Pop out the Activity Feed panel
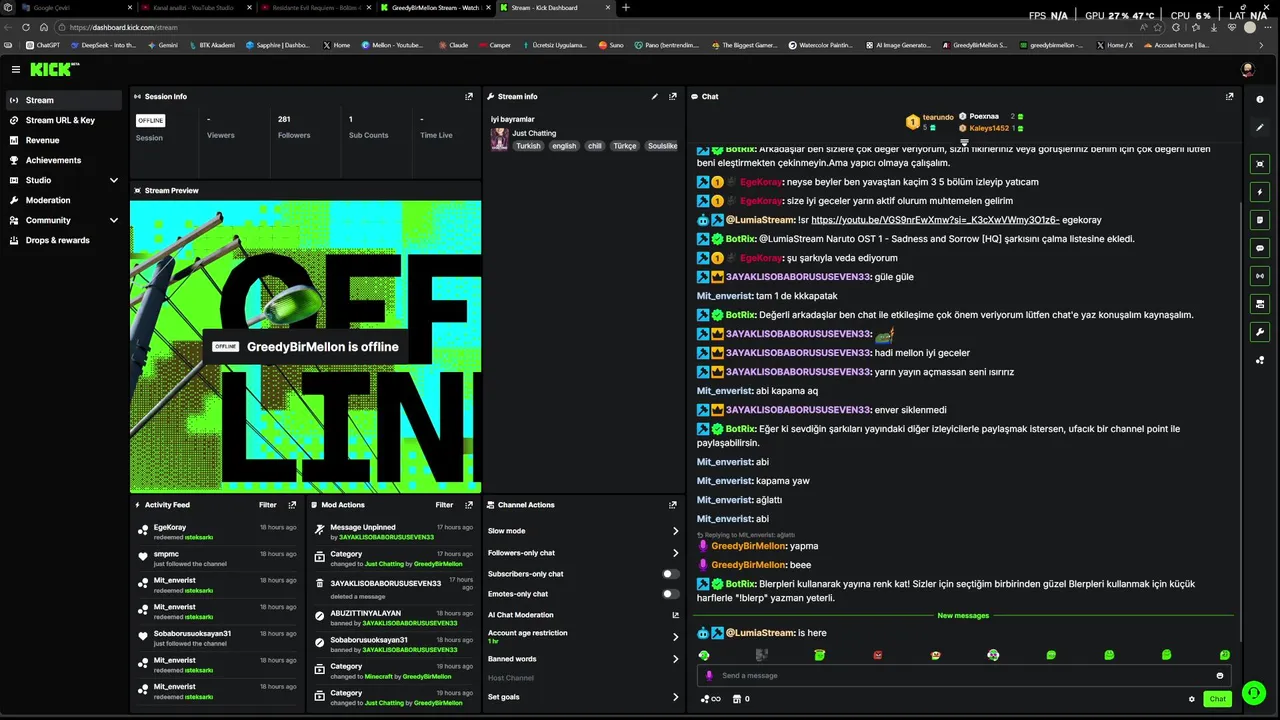This screenshot has height=720, width=1280. click(x=292, y=505)
